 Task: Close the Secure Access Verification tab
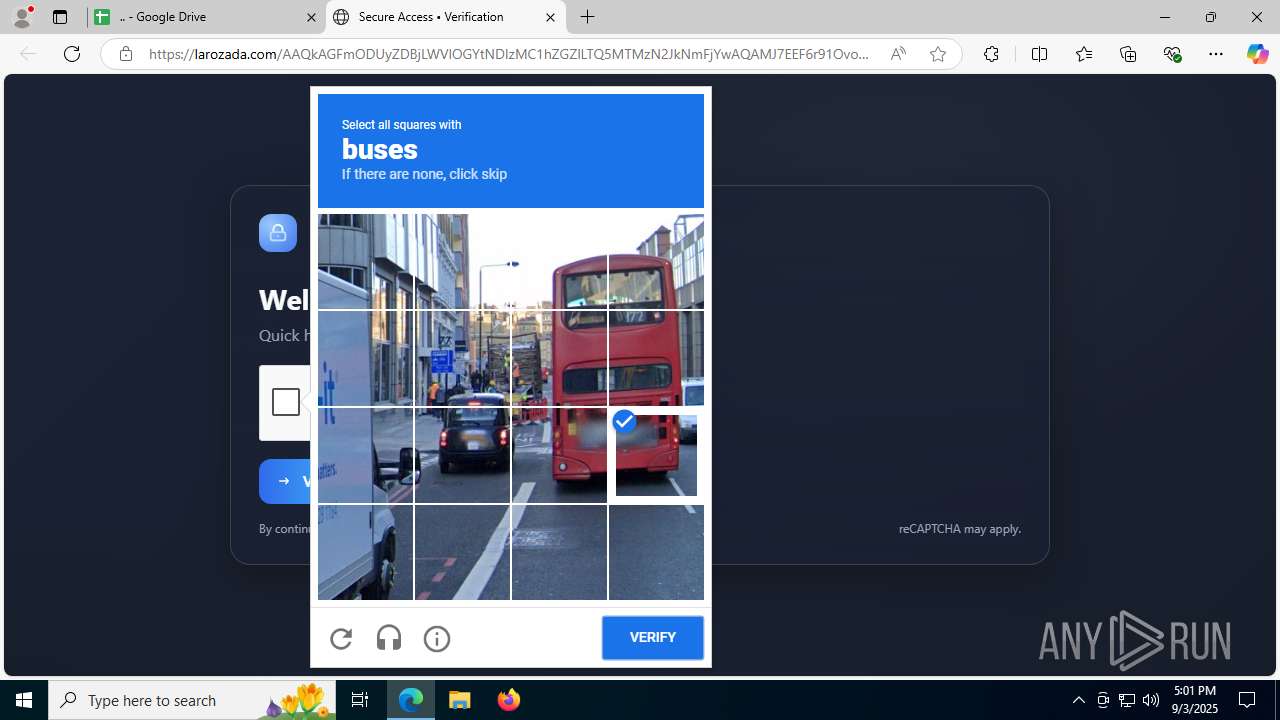(x=550, y=17)
